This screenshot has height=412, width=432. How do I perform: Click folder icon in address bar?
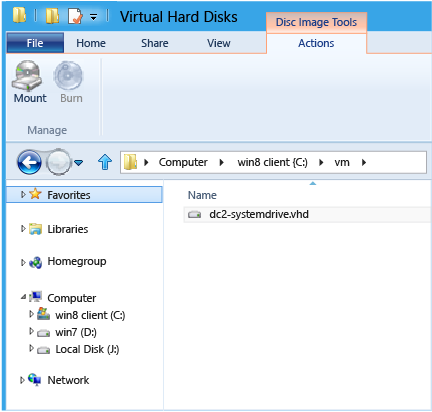point(130,162)
